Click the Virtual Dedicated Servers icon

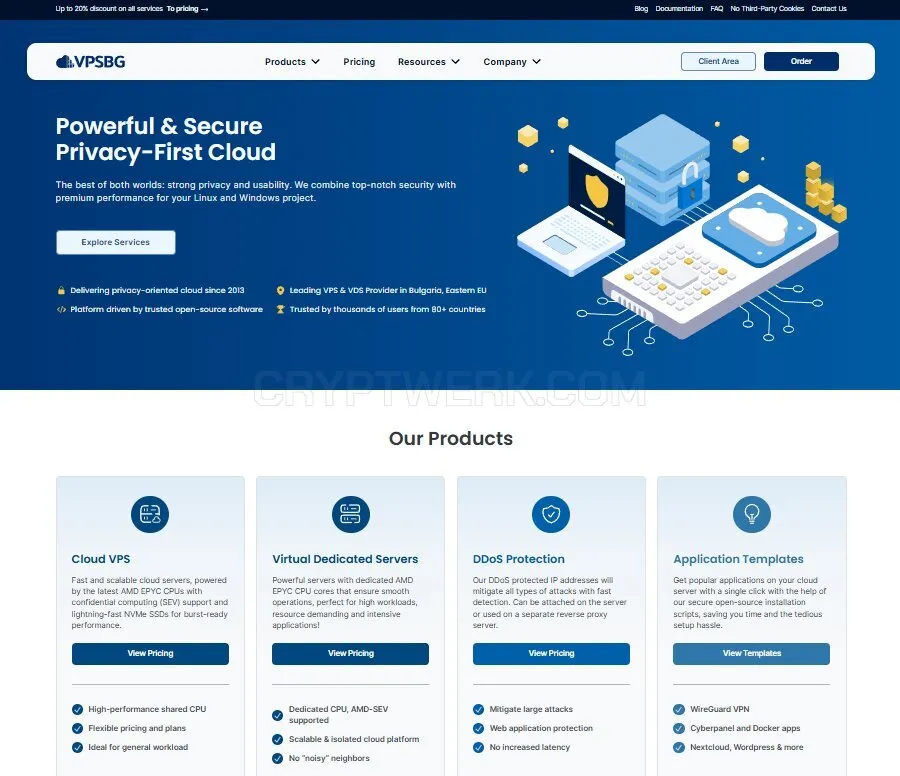point(351,514)
